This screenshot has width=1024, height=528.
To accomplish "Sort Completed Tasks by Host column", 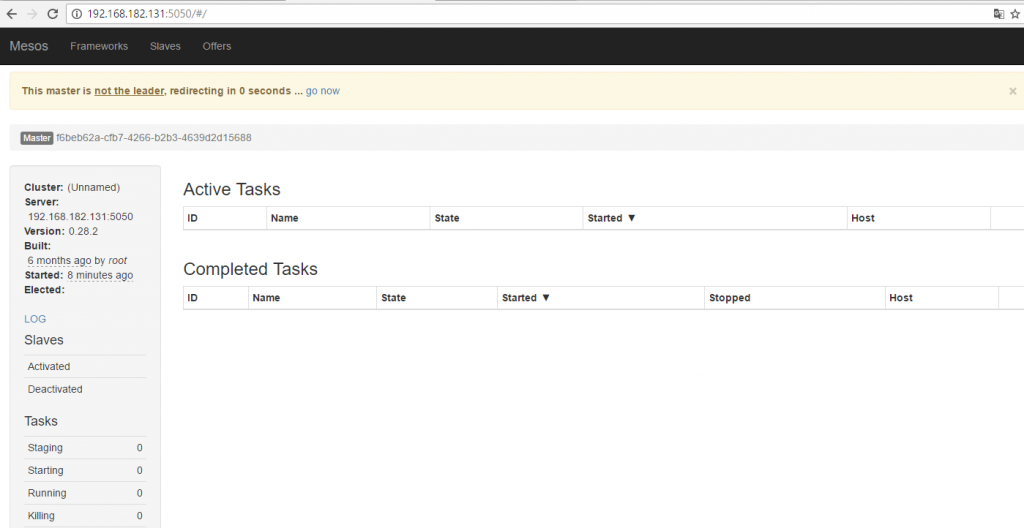I will pos(942,298).
